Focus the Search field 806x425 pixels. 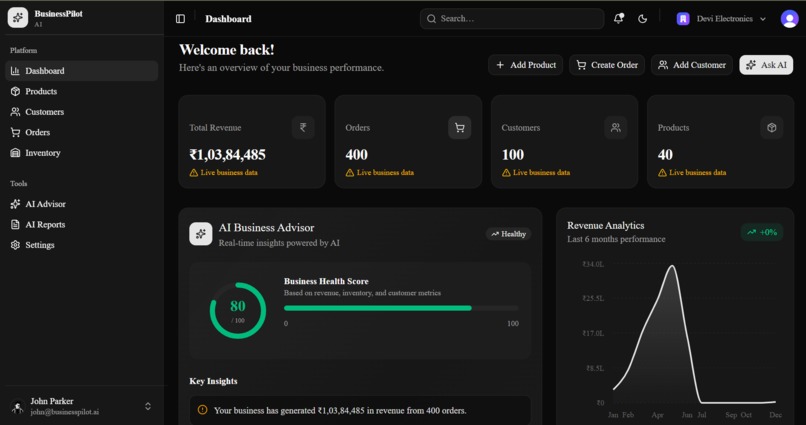[x=512, y=19]
